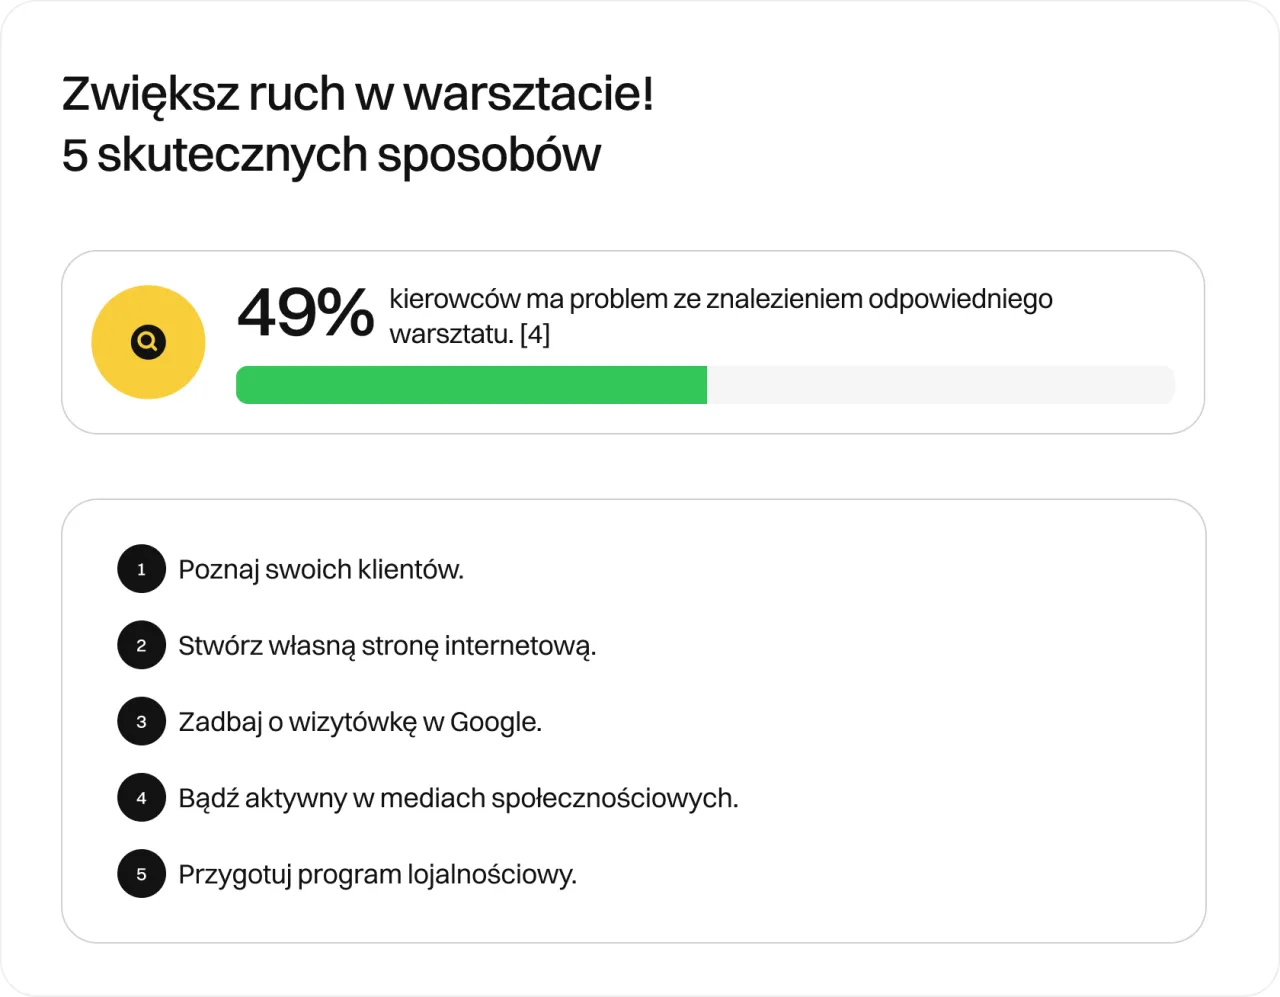Viewport: 1280px width, 997px height.
Task: Click the word "Google" in item three
Action: (x=494, y=722)
